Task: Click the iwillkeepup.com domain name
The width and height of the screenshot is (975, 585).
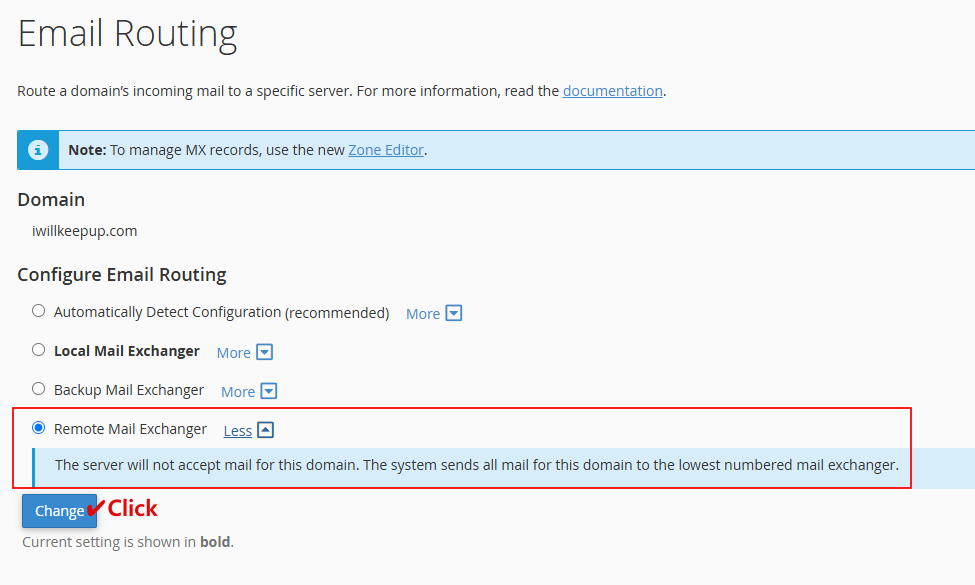Action: click(85, 231)
